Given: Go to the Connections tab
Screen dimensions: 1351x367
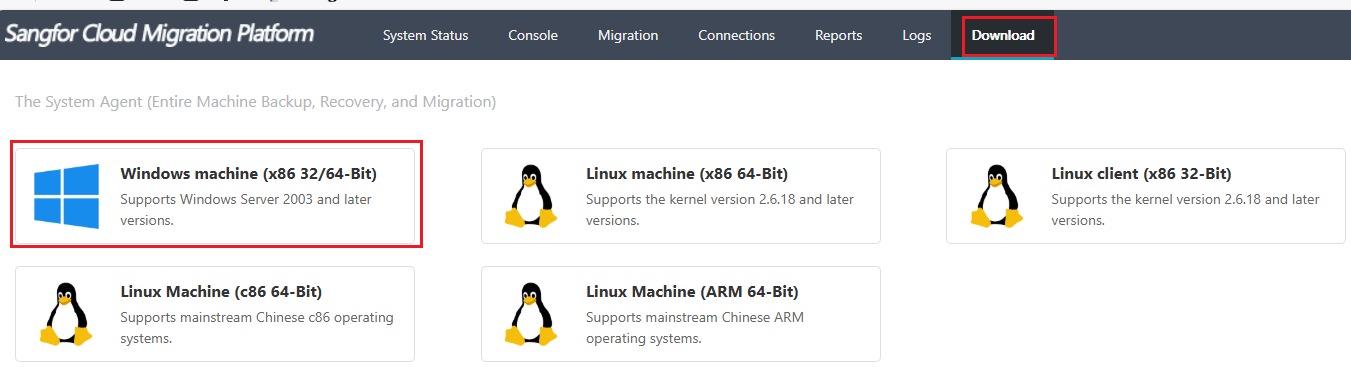Looking at the screenshot, I should click(x=736, y=35).
